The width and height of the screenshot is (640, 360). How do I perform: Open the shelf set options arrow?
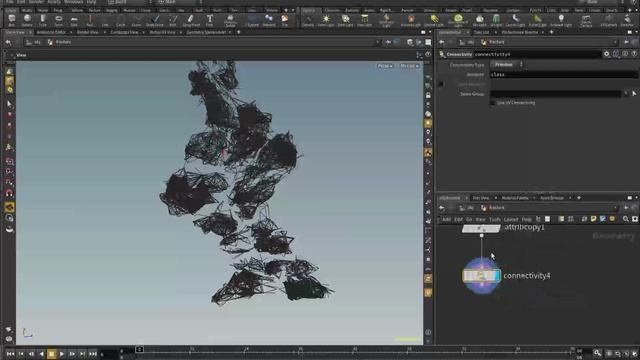[x=293, y=10]
